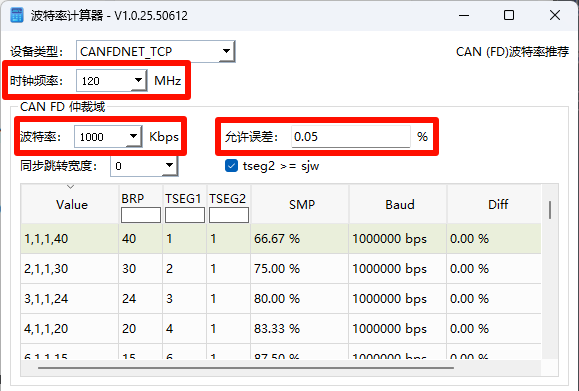Click the 允许误差 input field with 0.05

[x=351, y=137]
